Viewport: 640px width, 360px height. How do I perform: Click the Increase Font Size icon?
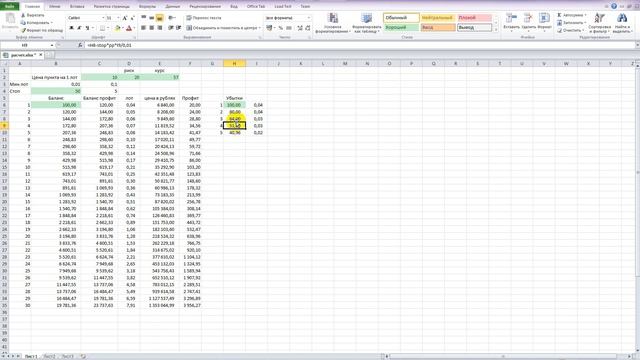click(x=125, y=18)
